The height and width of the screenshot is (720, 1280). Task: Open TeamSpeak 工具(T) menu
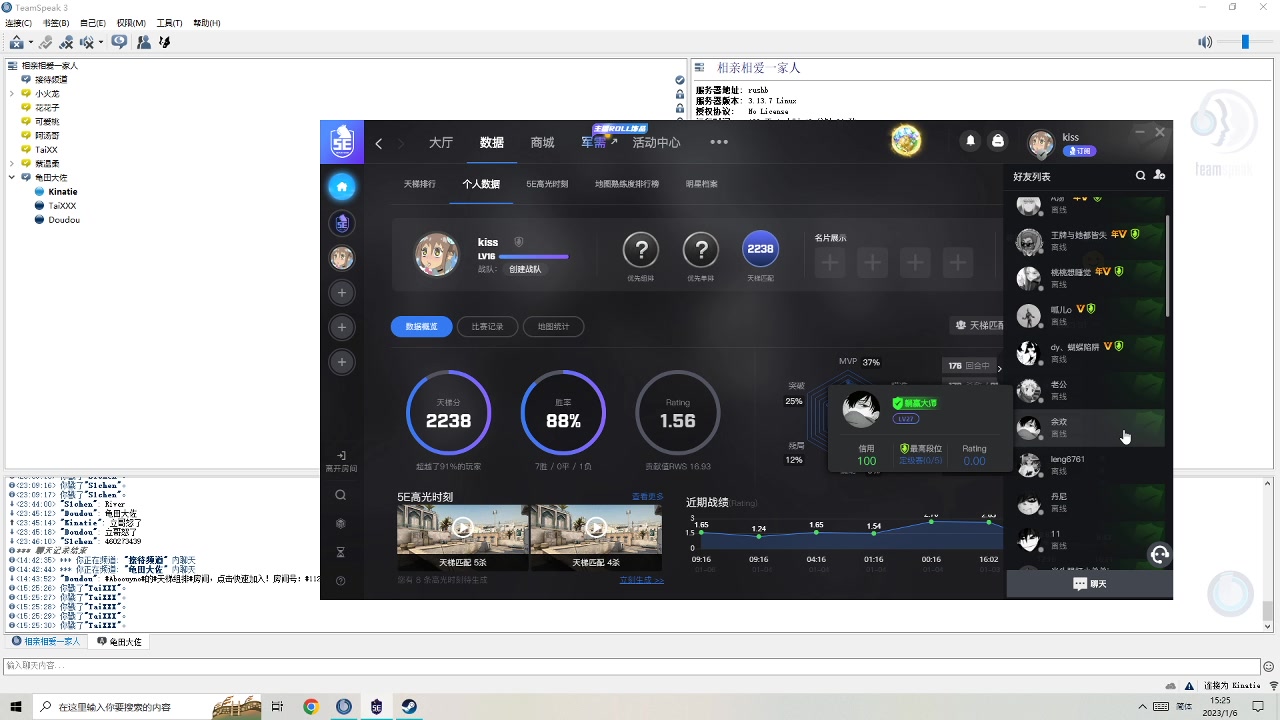click(x=169, y=22)
